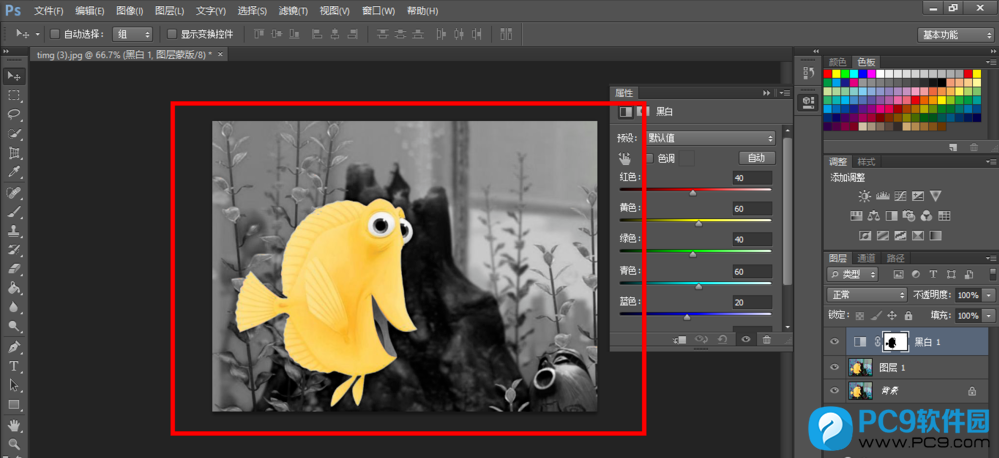Switch to the 颜色 panel tab
This screenshot has width=999, height=458.
[837, 62]
